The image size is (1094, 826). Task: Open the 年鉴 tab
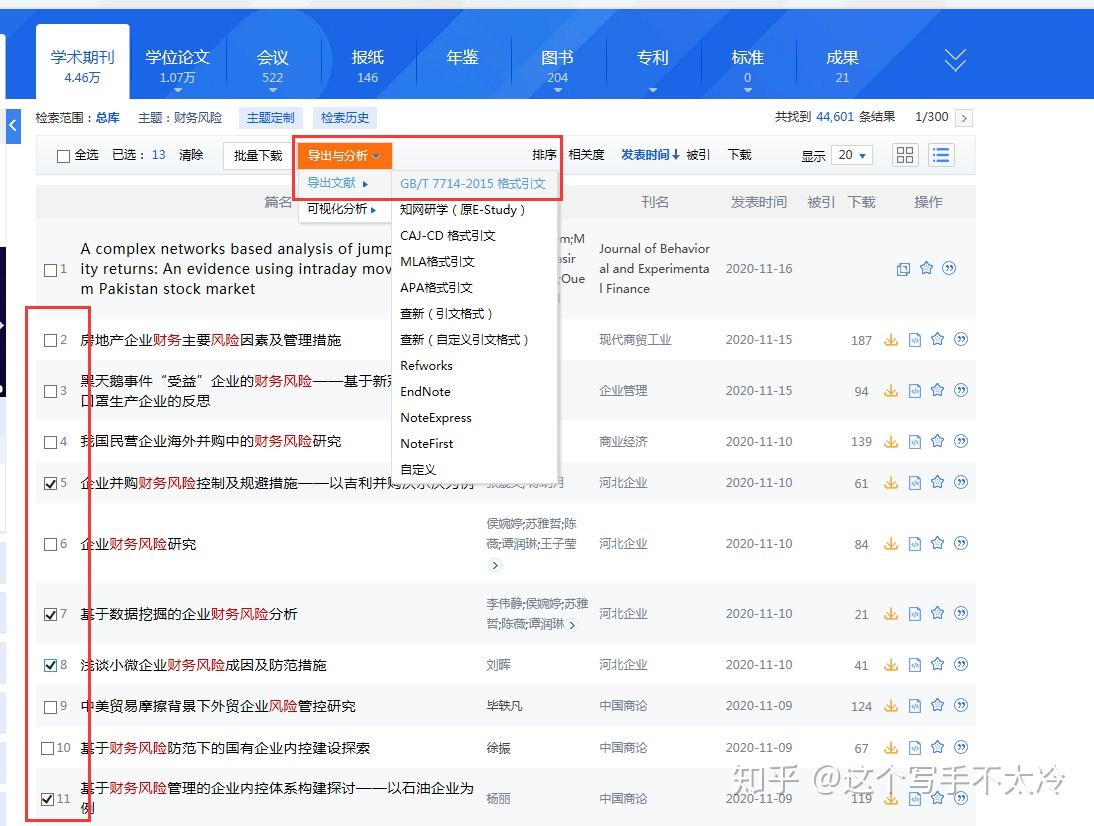coord(462,58)
